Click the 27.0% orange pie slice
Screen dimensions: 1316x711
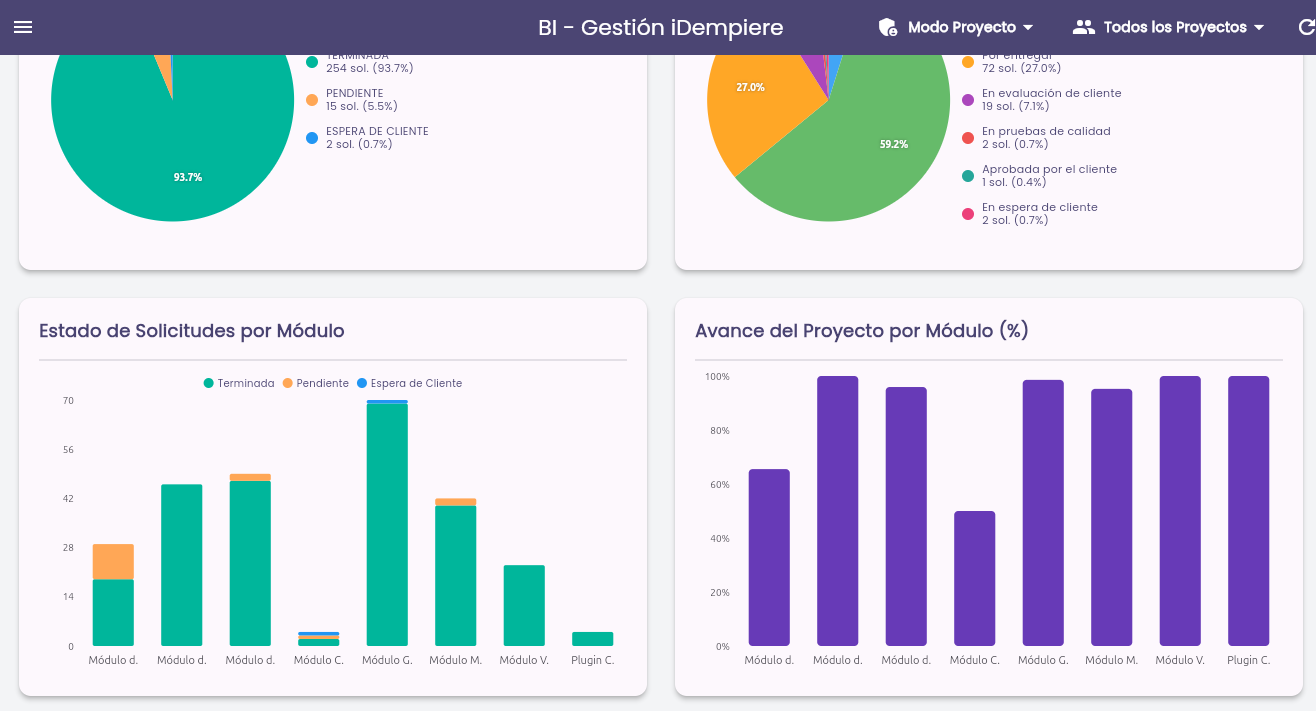click(760, 110)
